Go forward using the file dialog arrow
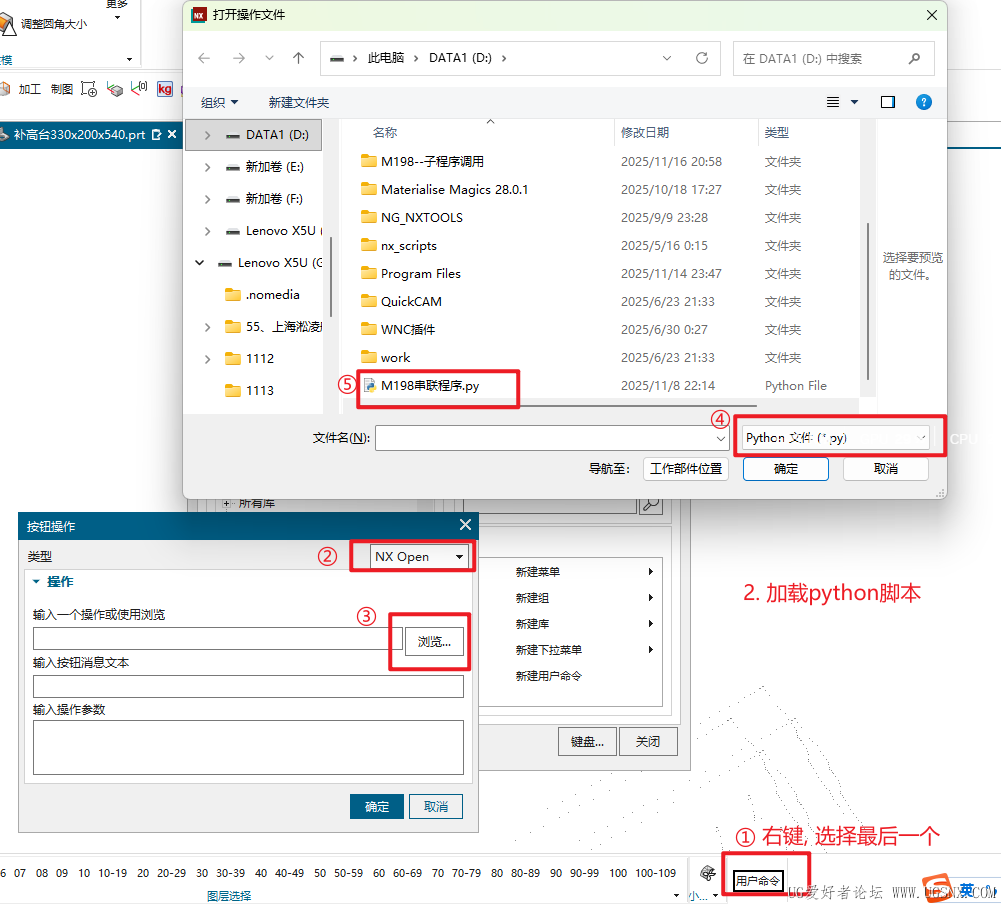 coord(239,58)
